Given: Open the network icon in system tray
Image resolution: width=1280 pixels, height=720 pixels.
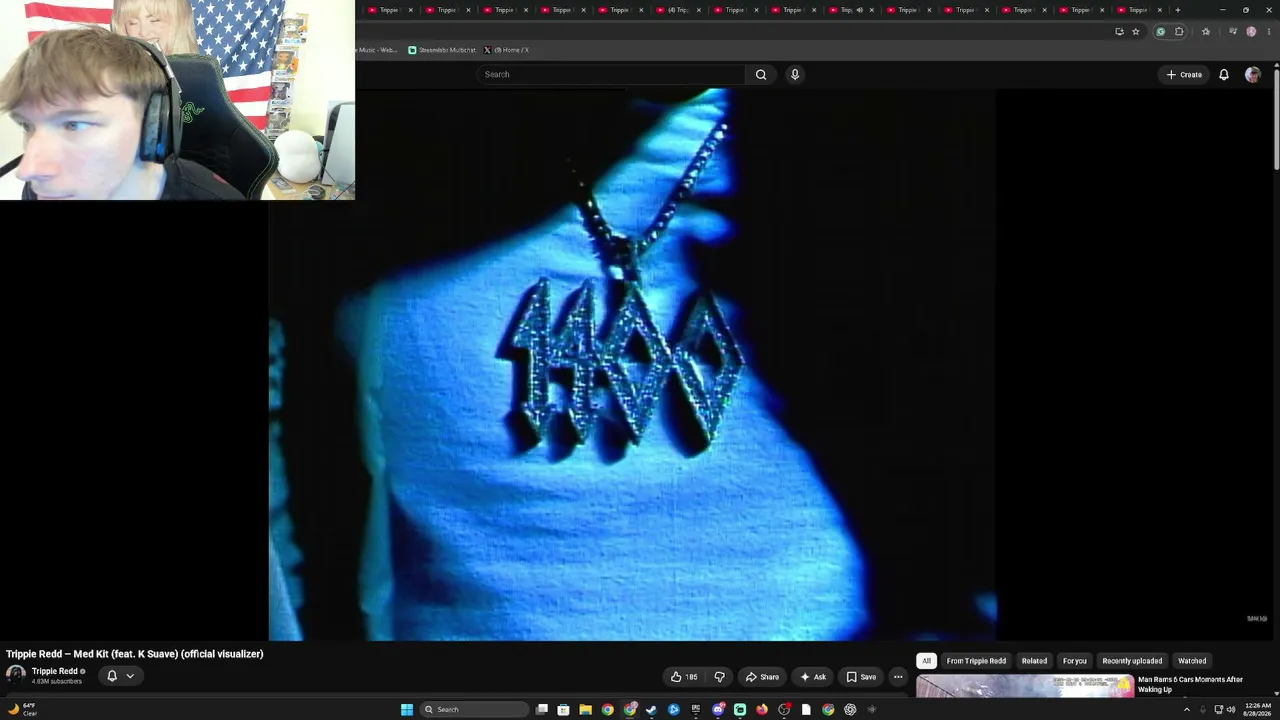Looking at the screenshot, I should (x=1218, y=710).
